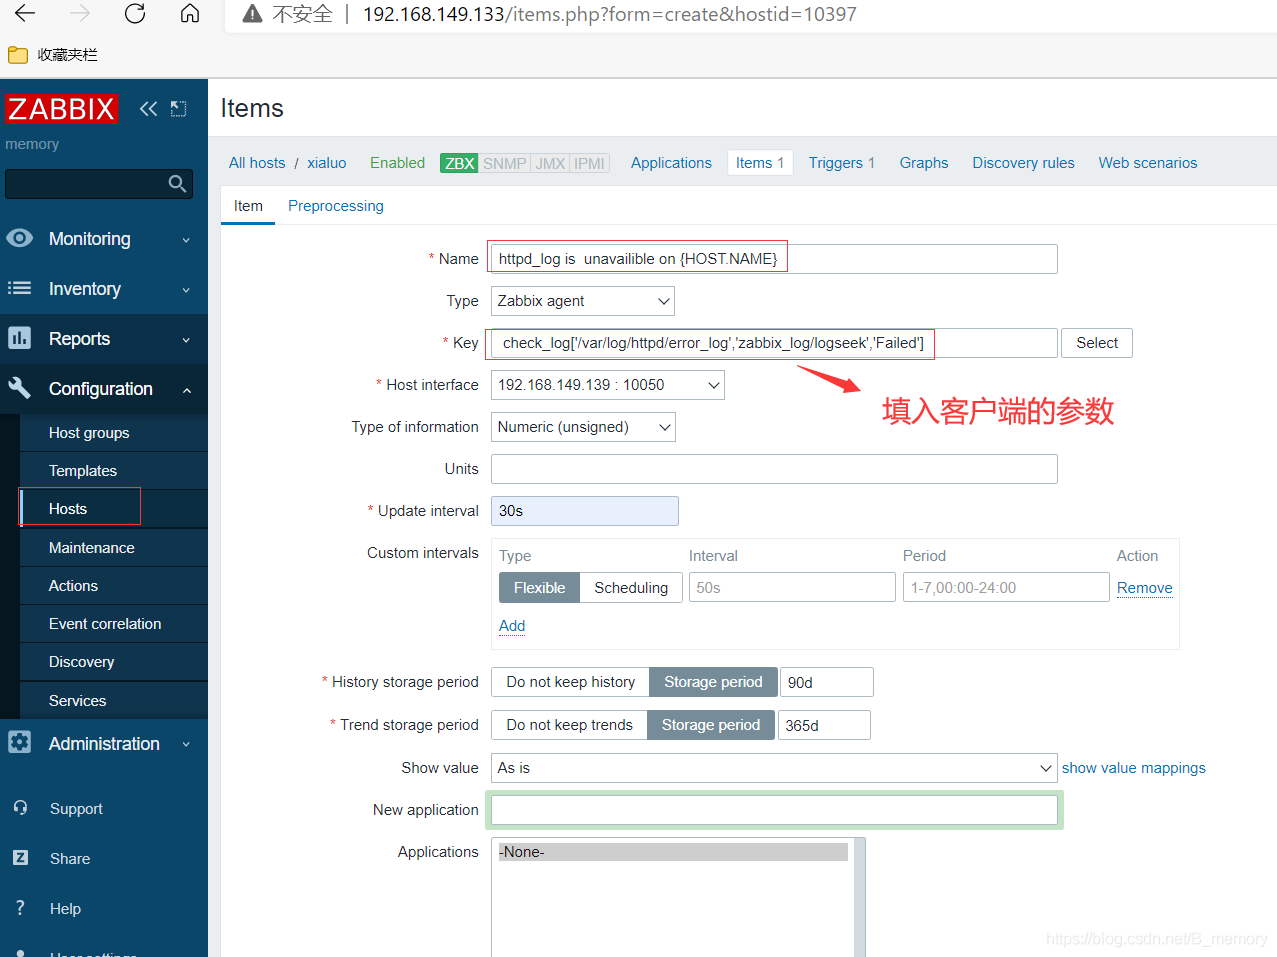Expand the Monitoring menu chevron
1277x957 pixels.
pos(186,240)
